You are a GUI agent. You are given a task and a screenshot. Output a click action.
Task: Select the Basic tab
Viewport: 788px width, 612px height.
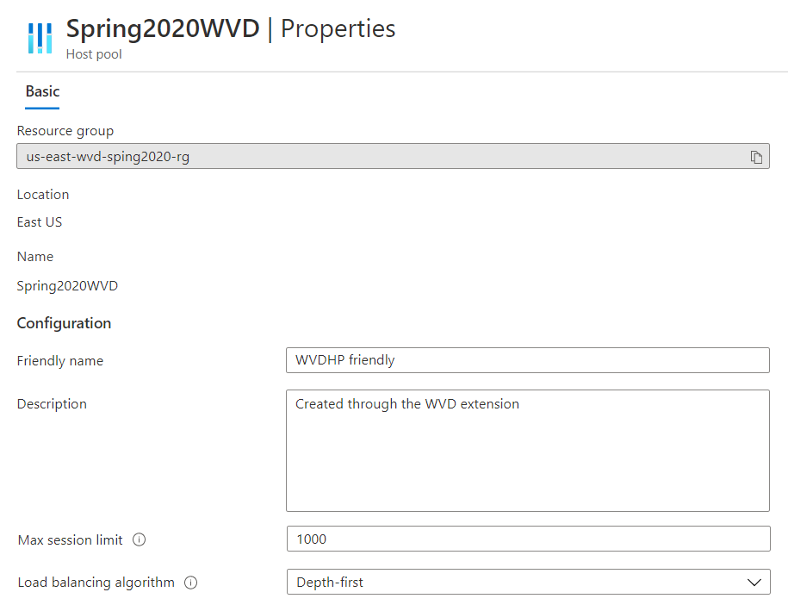[x=43, y=91]
